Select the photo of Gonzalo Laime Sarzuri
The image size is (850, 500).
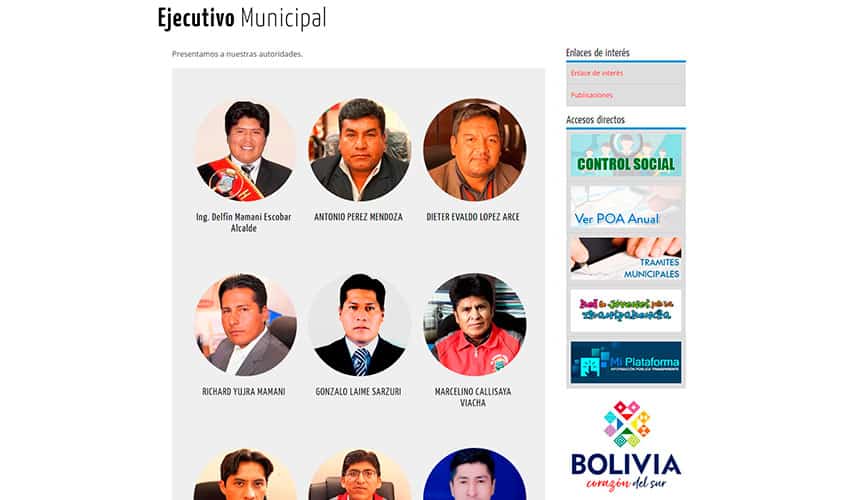click(x=359, y=324)
